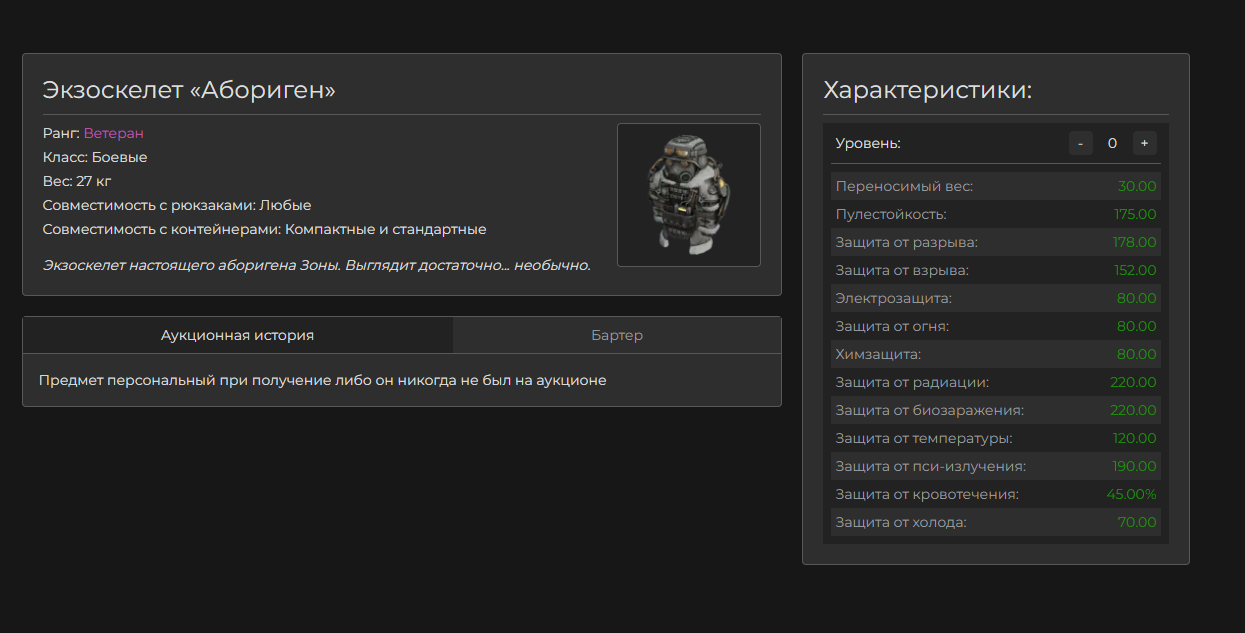This screenshot has width=1245, height=633.
Task: Click the Пулестойкость value 175.00
Action: coord(1136,214)
